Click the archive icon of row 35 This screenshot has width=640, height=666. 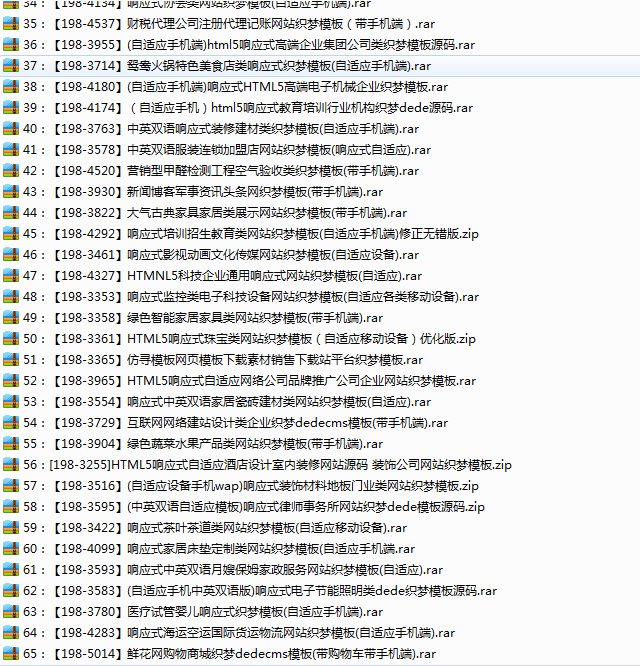click(11, 24)
